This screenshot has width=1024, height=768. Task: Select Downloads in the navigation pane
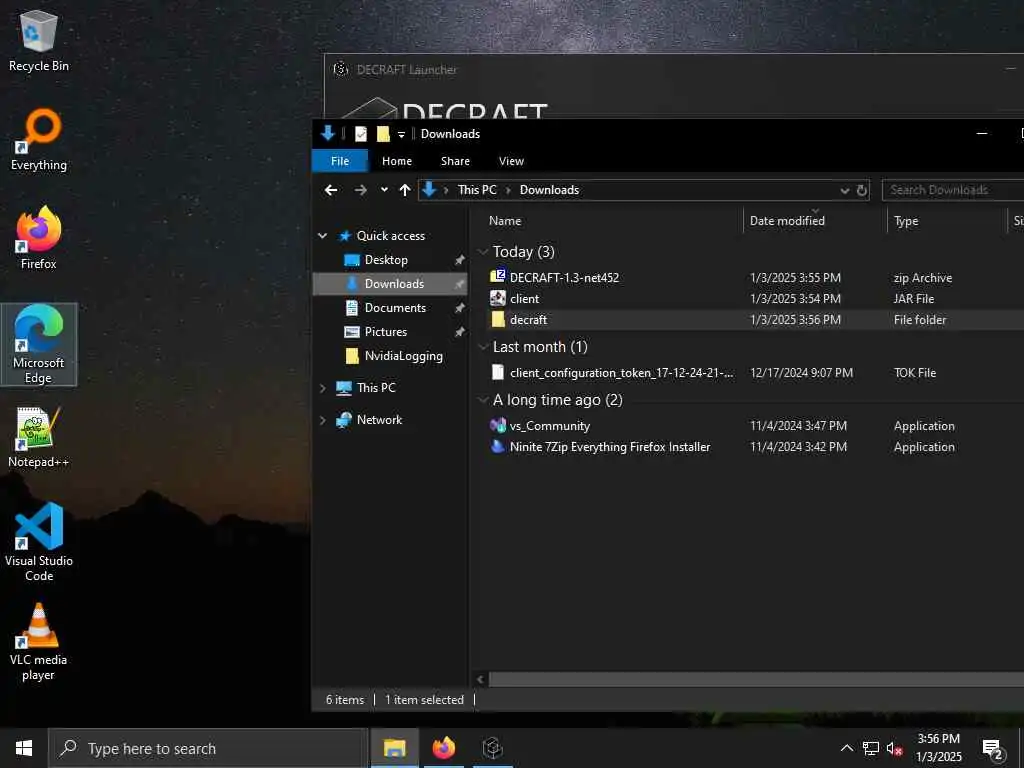pos(391,284)
